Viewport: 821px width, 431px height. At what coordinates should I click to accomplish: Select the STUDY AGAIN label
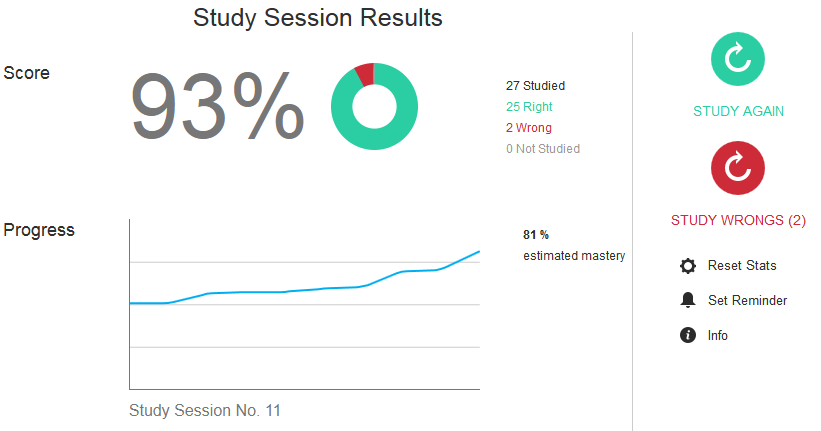(738, 111)
